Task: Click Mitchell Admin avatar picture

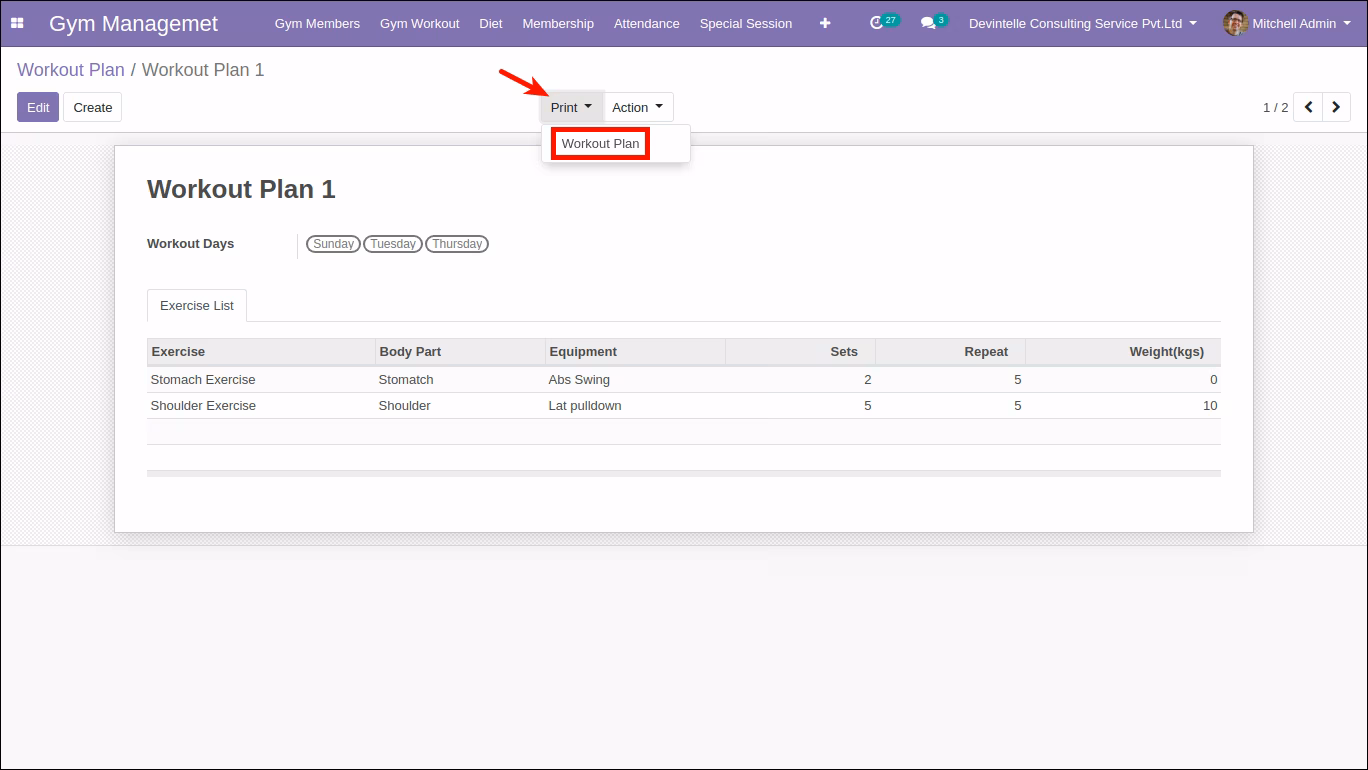Action: pos(1235,23)
